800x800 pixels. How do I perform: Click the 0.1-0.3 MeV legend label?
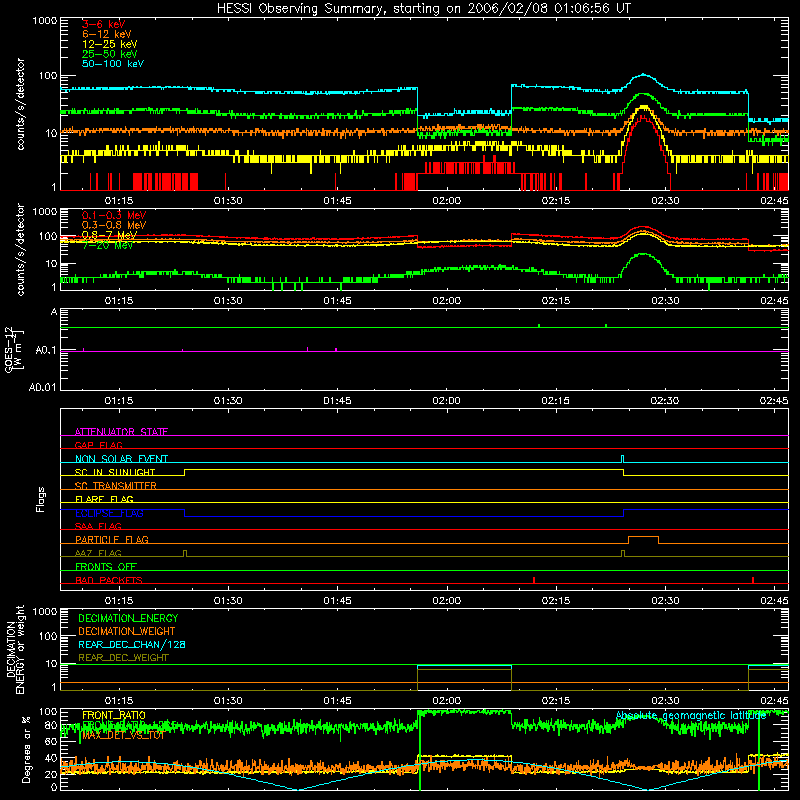114,215
